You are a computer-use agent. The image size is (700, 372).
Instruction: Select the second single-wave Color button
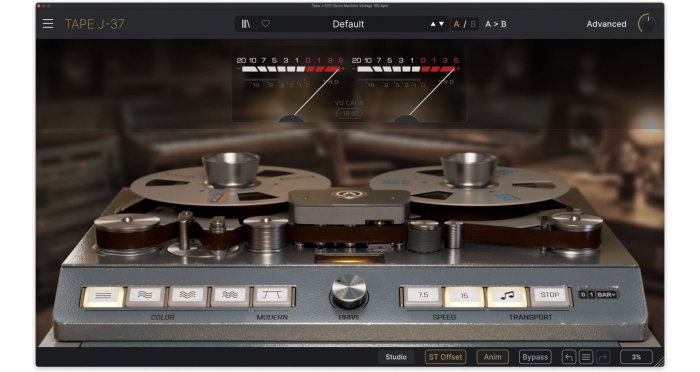(146, 296)
